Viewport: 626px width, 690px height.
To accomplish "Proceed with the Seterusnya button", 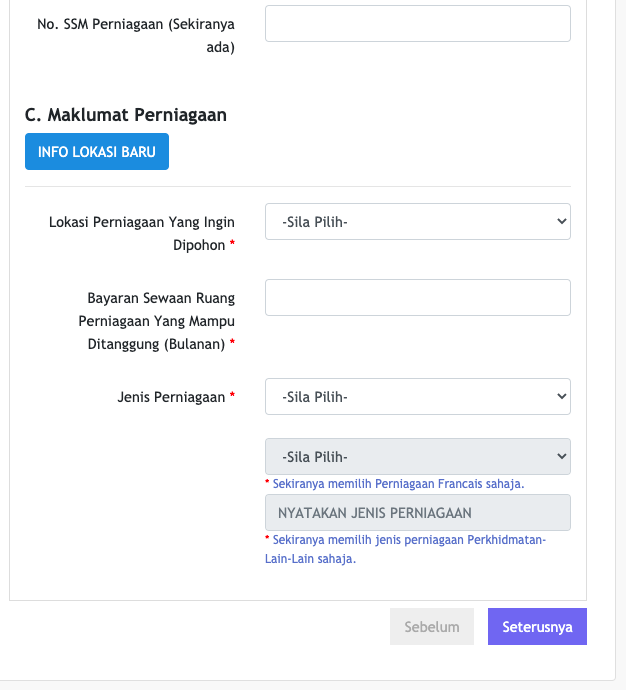I will tap(537, 627).
